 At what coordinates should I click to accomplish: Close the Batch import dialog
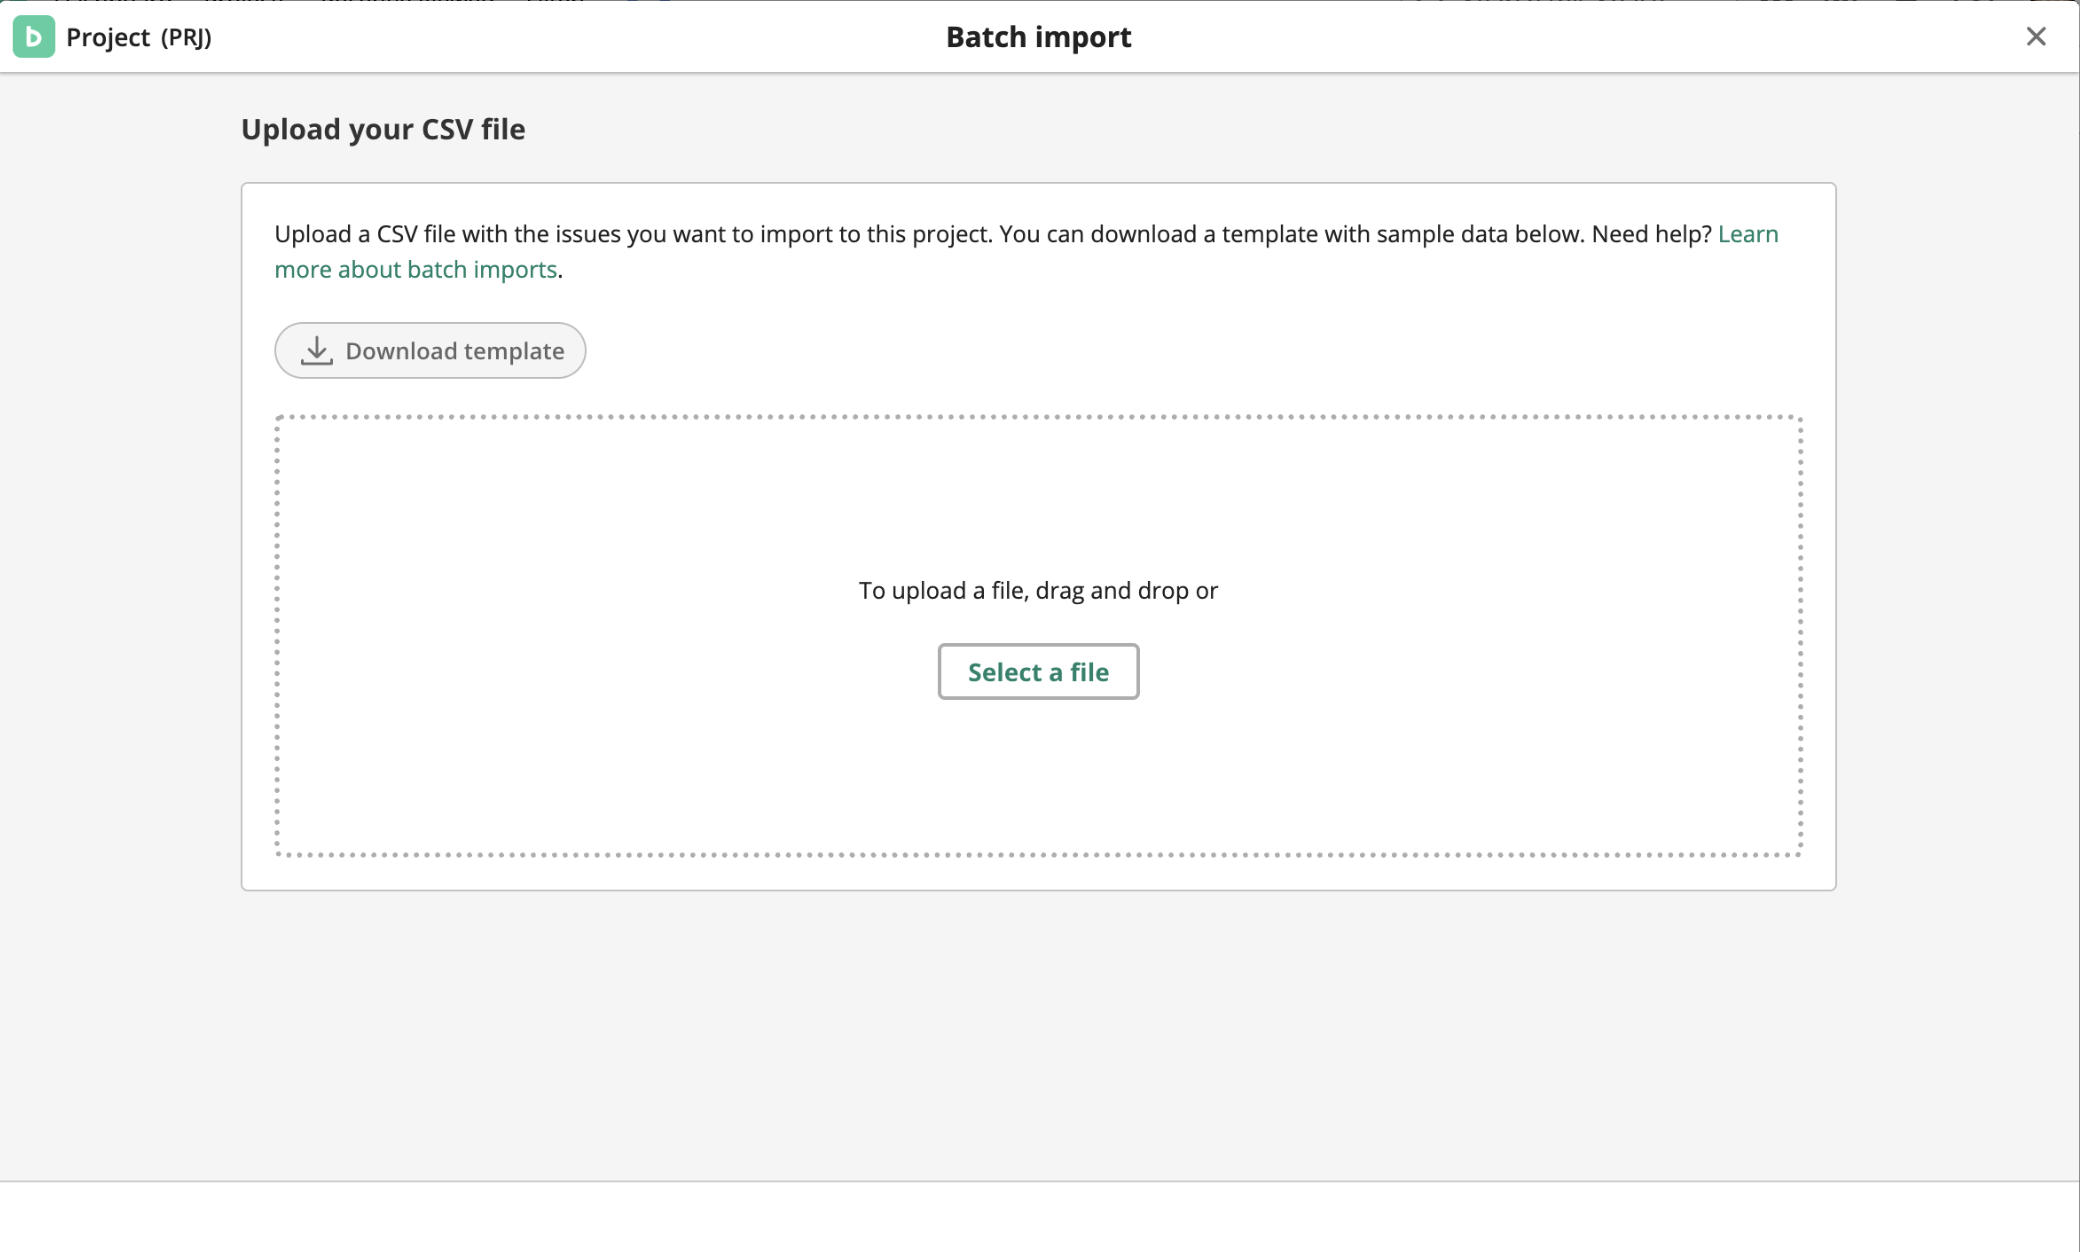(2035, 37)
